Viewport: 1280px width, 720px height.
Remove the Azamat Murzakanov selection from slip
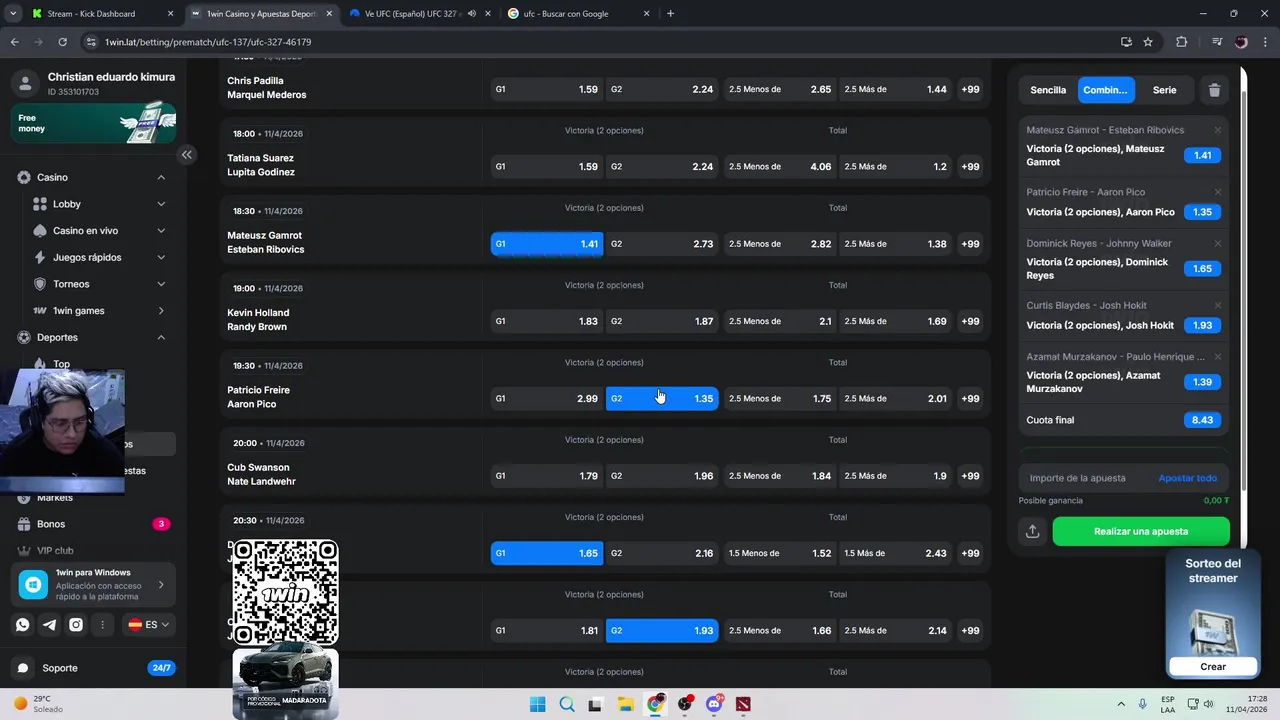point(1217,356)
